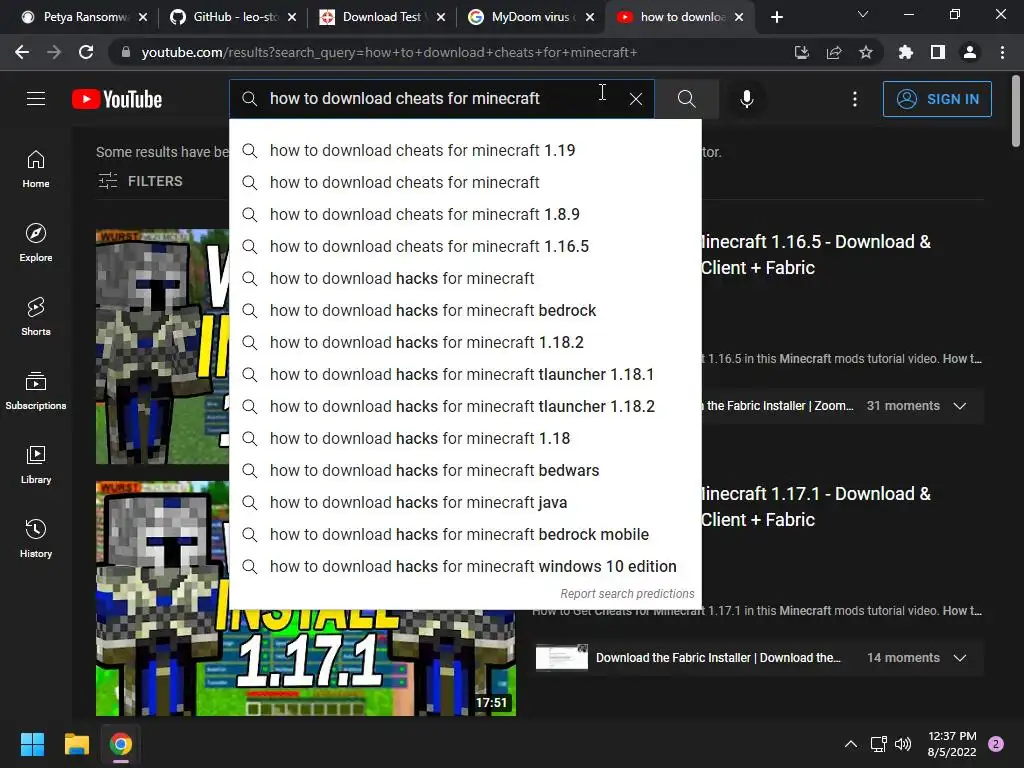Open the Chrome three-dot menu
The height and width of the screenshot is (768, 1024).
tap(1002, 52)
